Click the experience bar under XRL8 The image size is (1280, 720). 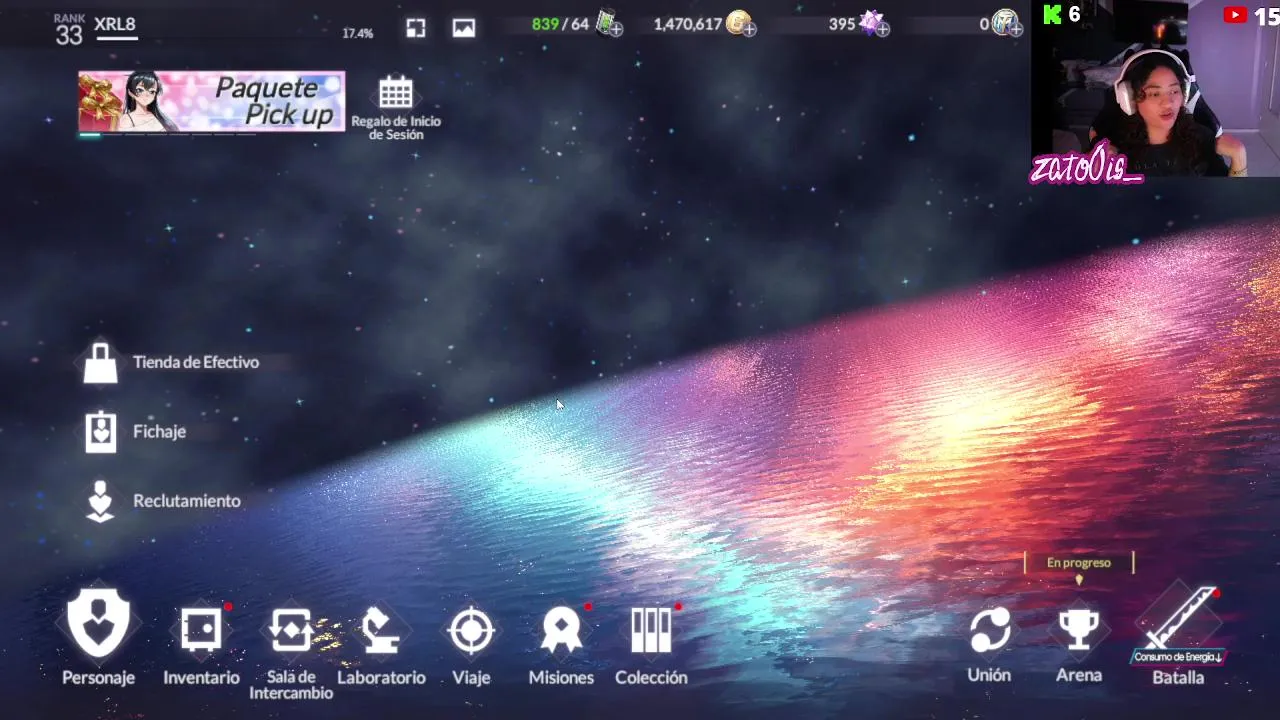[x=116, y=39]
